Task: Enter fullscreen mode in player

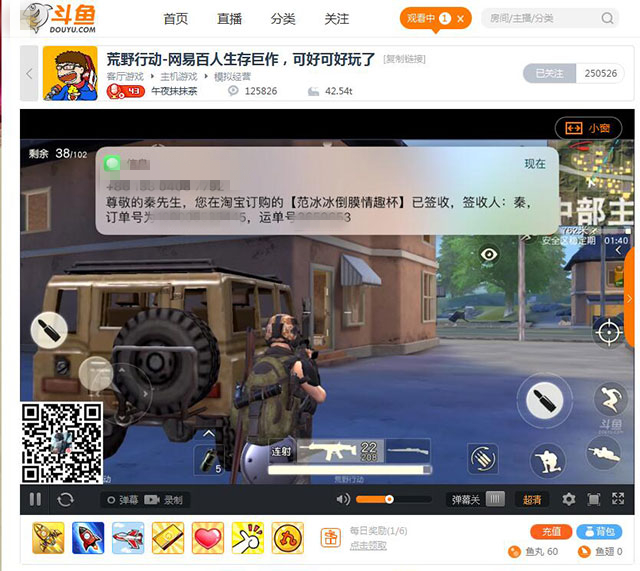Action: click(594, 499)
